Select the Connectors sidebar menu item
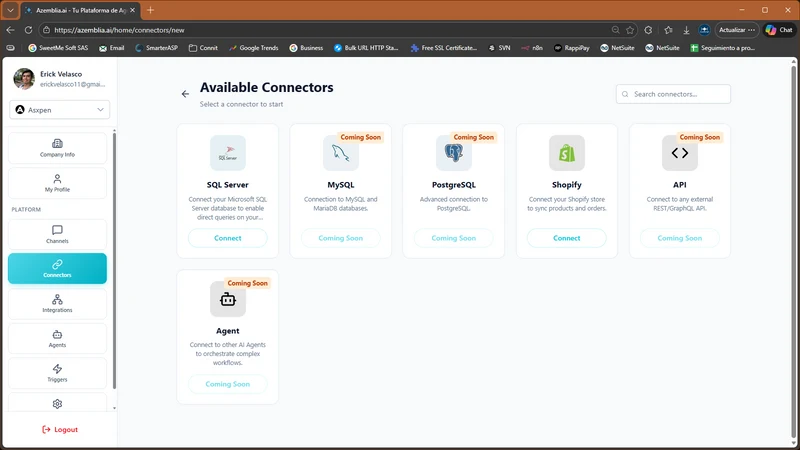This screenshot has height=450, width=800. coord(57,268)
